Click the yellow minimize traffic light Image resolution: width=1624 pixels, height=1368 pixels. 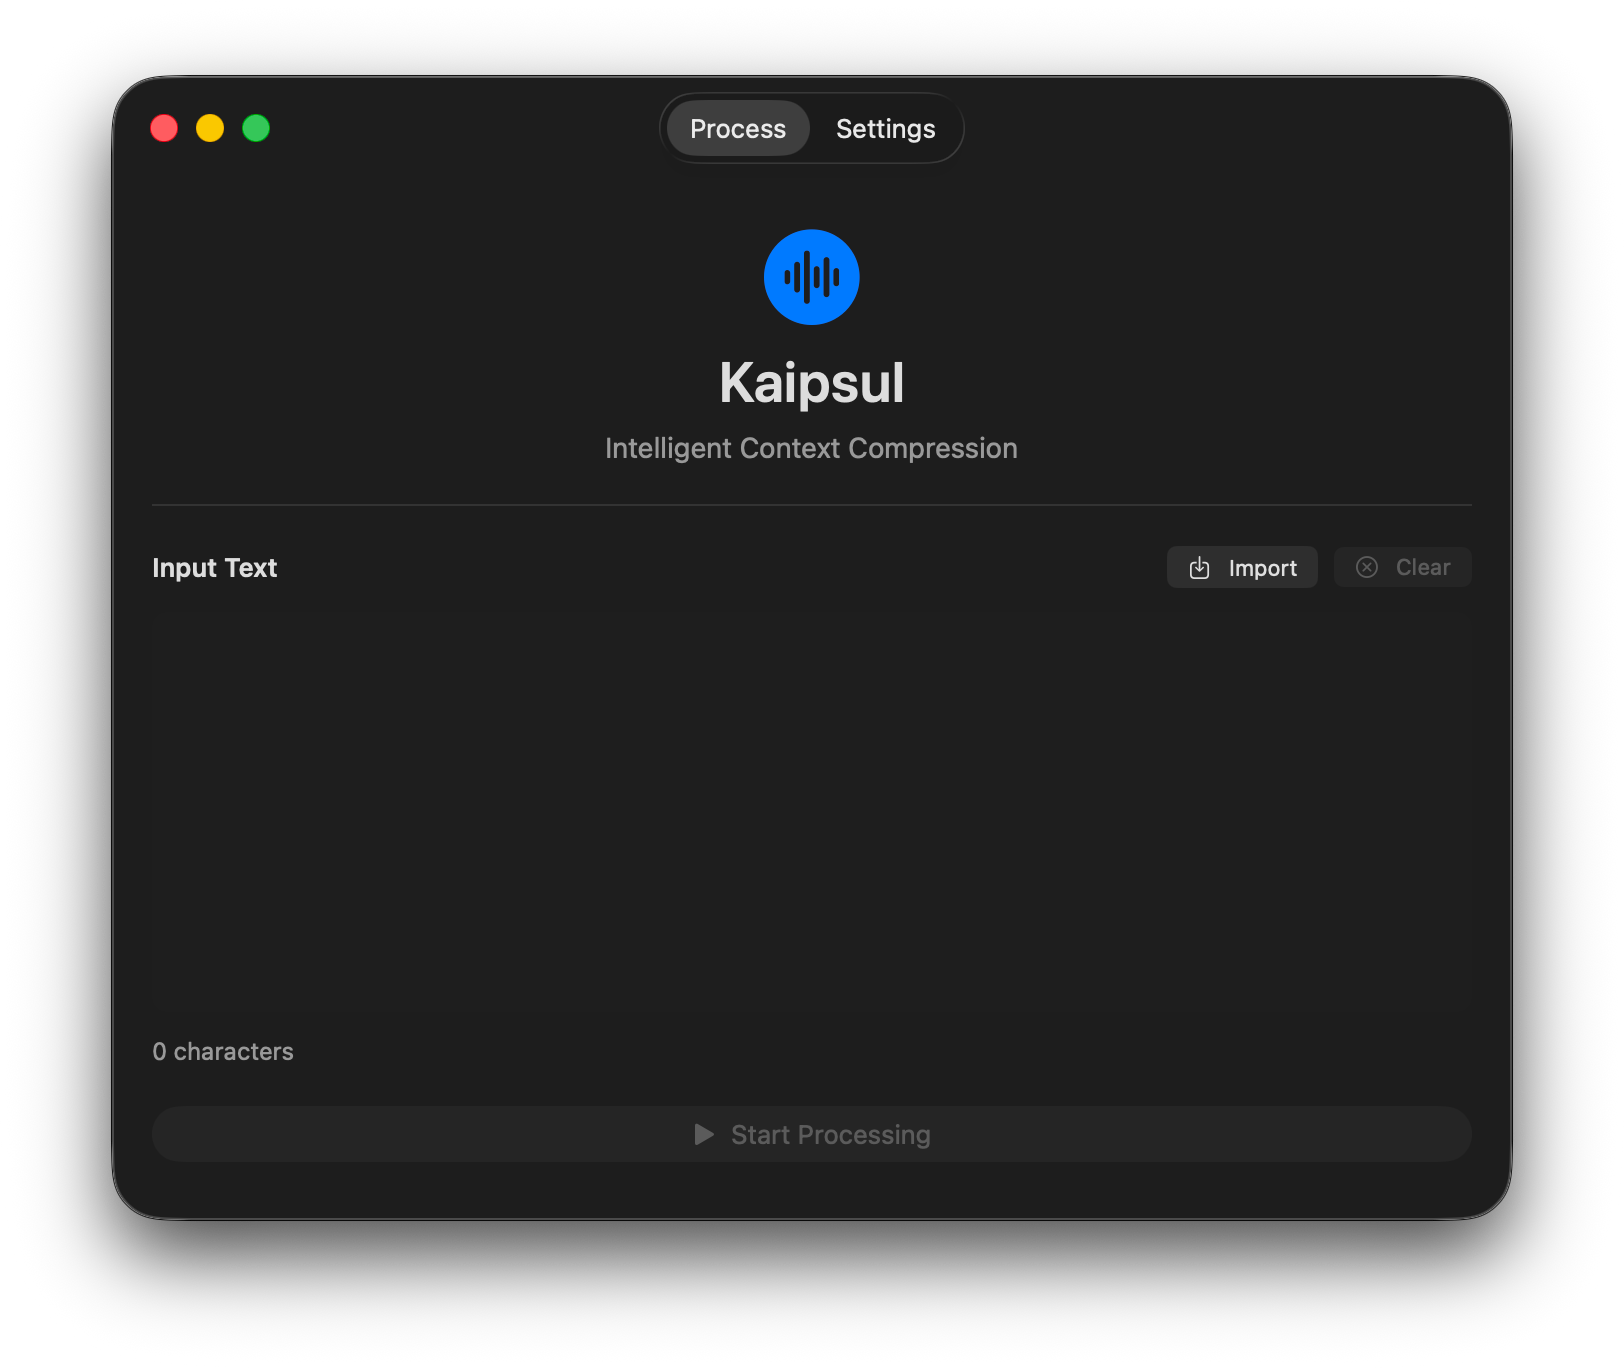point(210,128)
